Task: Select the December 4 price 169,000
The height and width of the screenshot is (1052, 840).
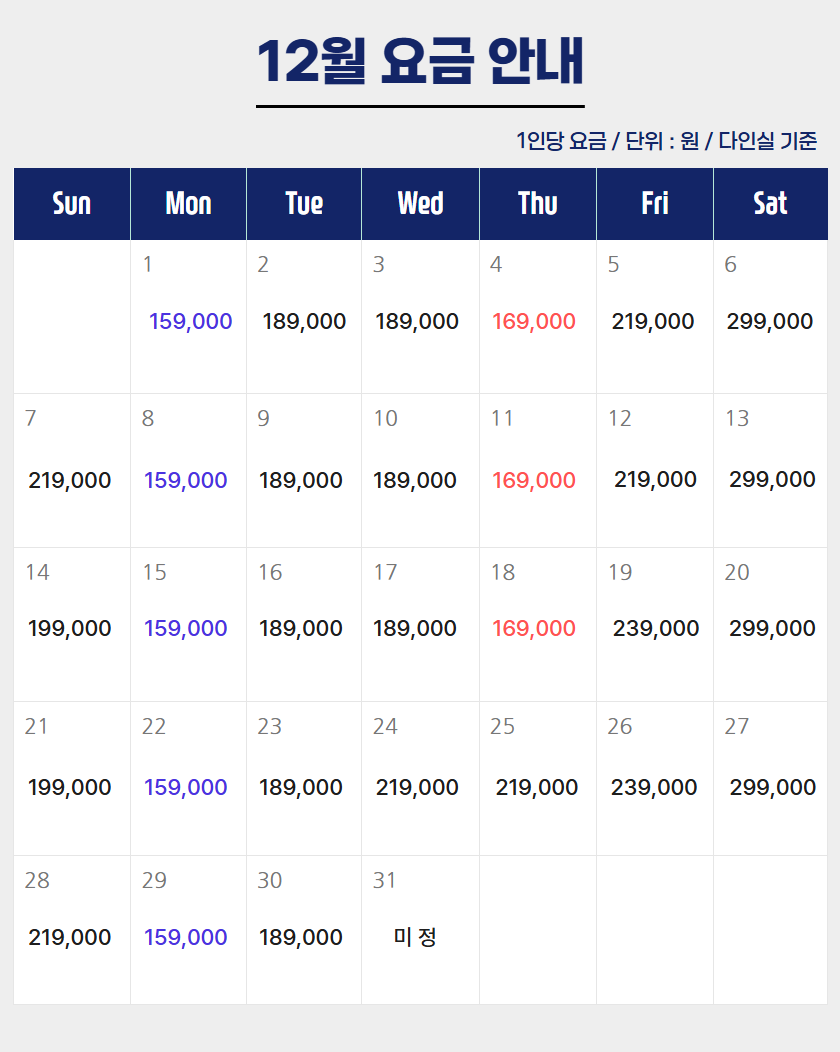Action: (x=534, y=321)
